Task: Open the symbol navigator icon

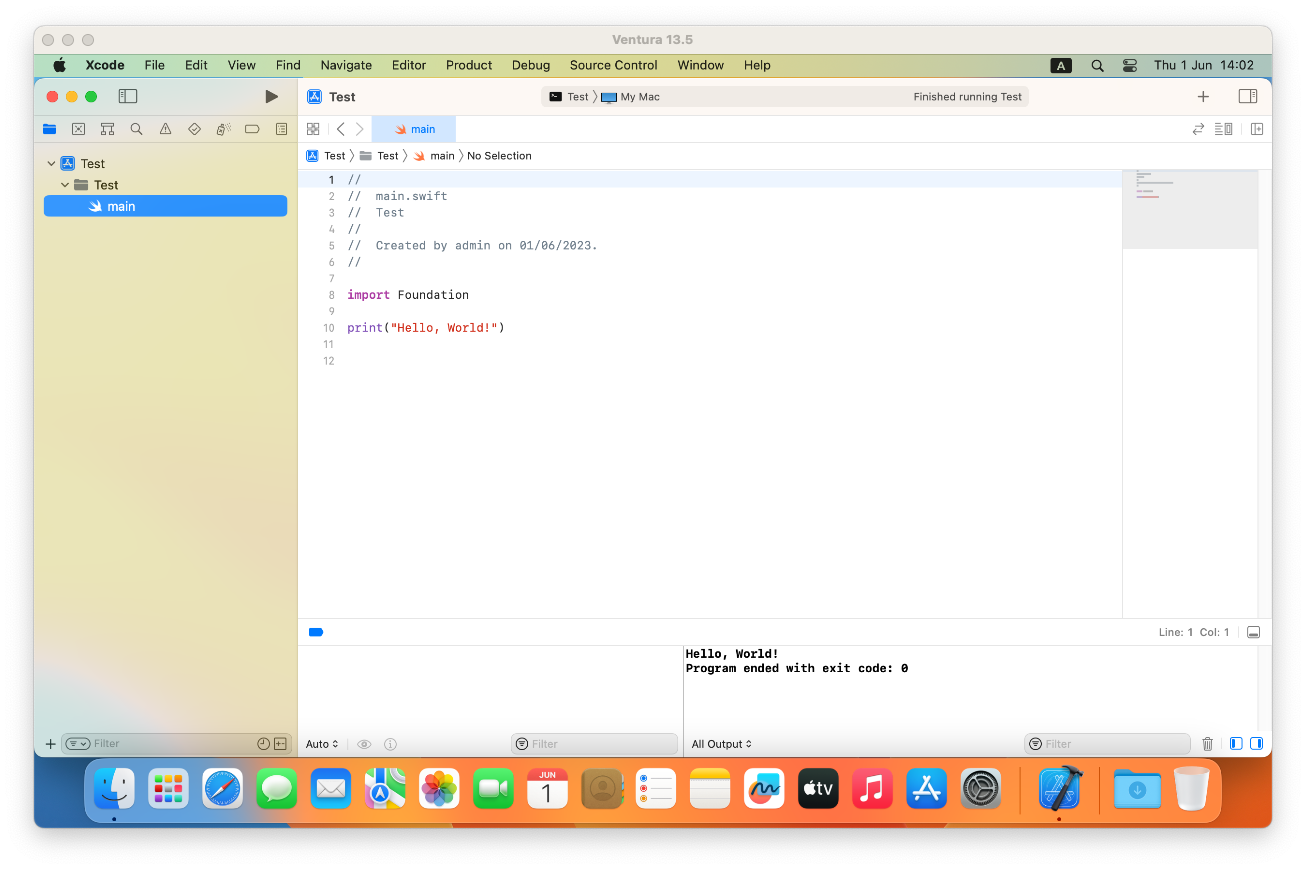Action: [107, 129]
